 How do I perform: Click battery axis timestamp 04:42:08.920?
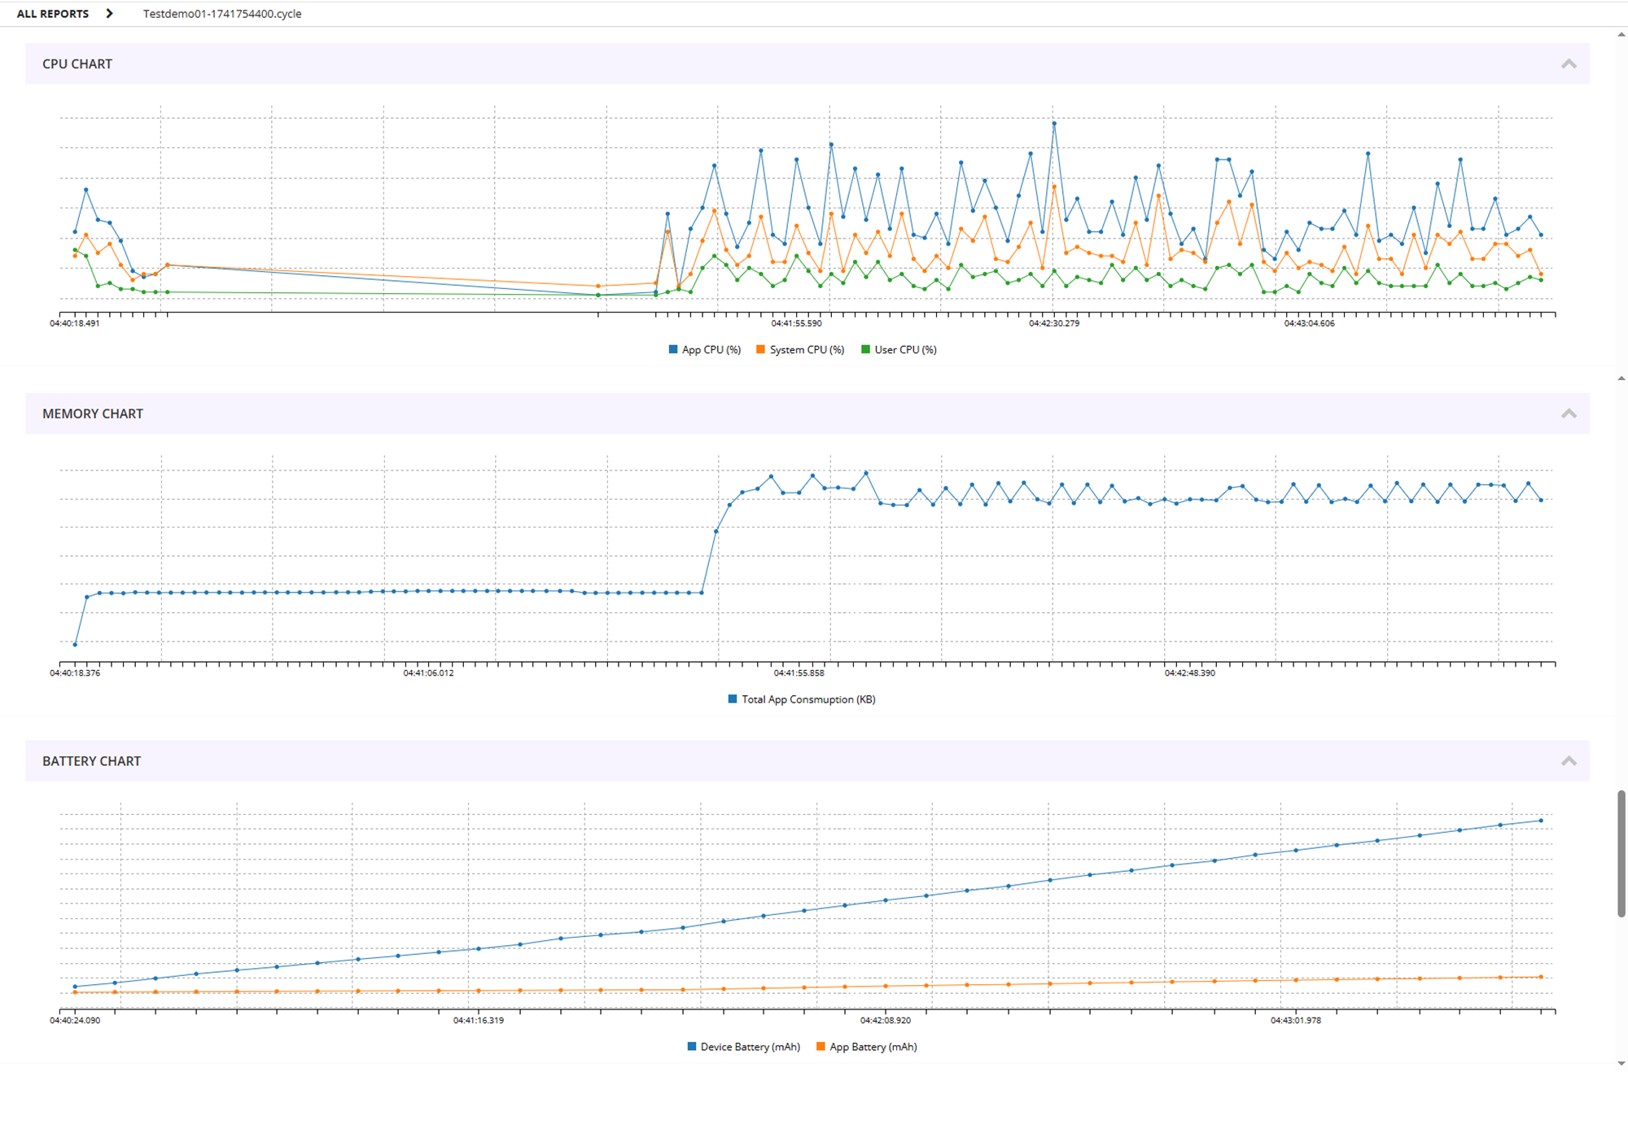[x=885, y=1020]
